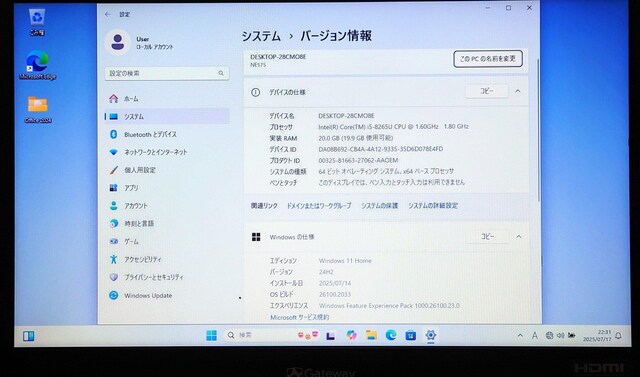Screen dimensions: 640x377
Task: Open 個人用設定 settings
Action: (x=167, y=170)
